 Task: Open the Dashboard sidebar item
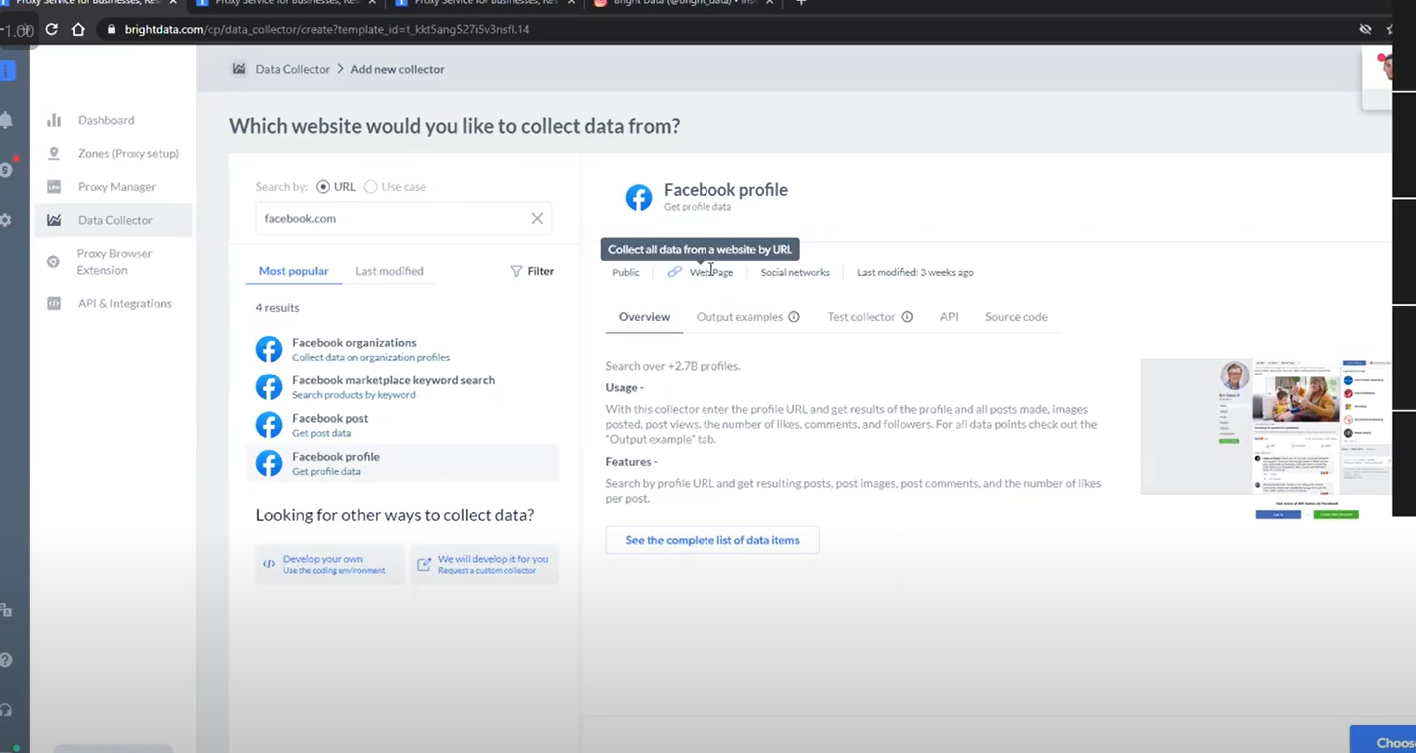tap(106, 120)
